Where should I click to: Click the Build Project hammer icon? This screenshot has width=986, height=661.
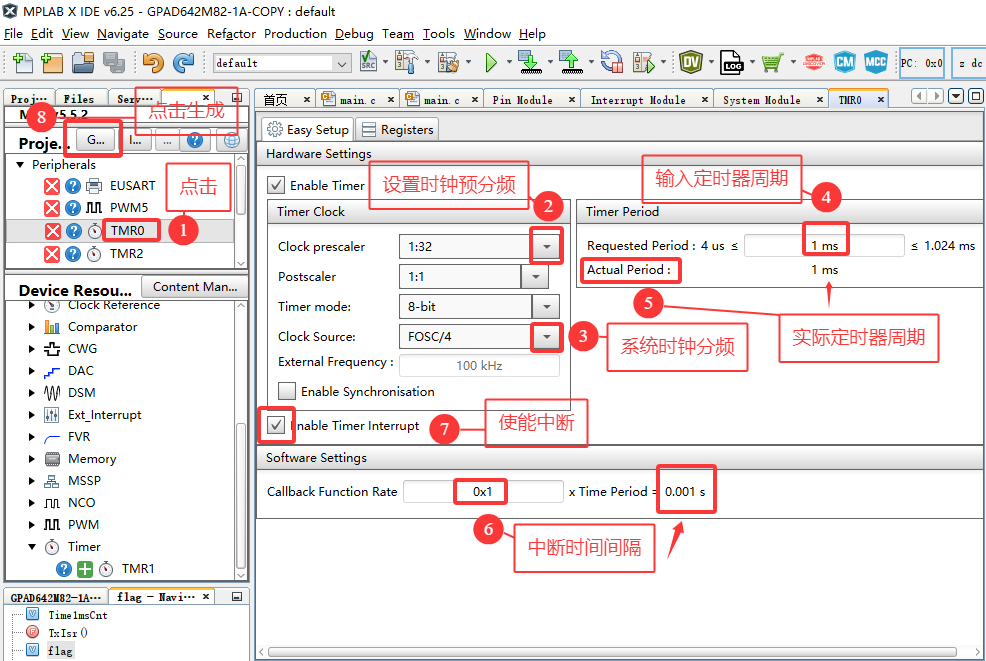pyautogui.click(x=406, y=62)
